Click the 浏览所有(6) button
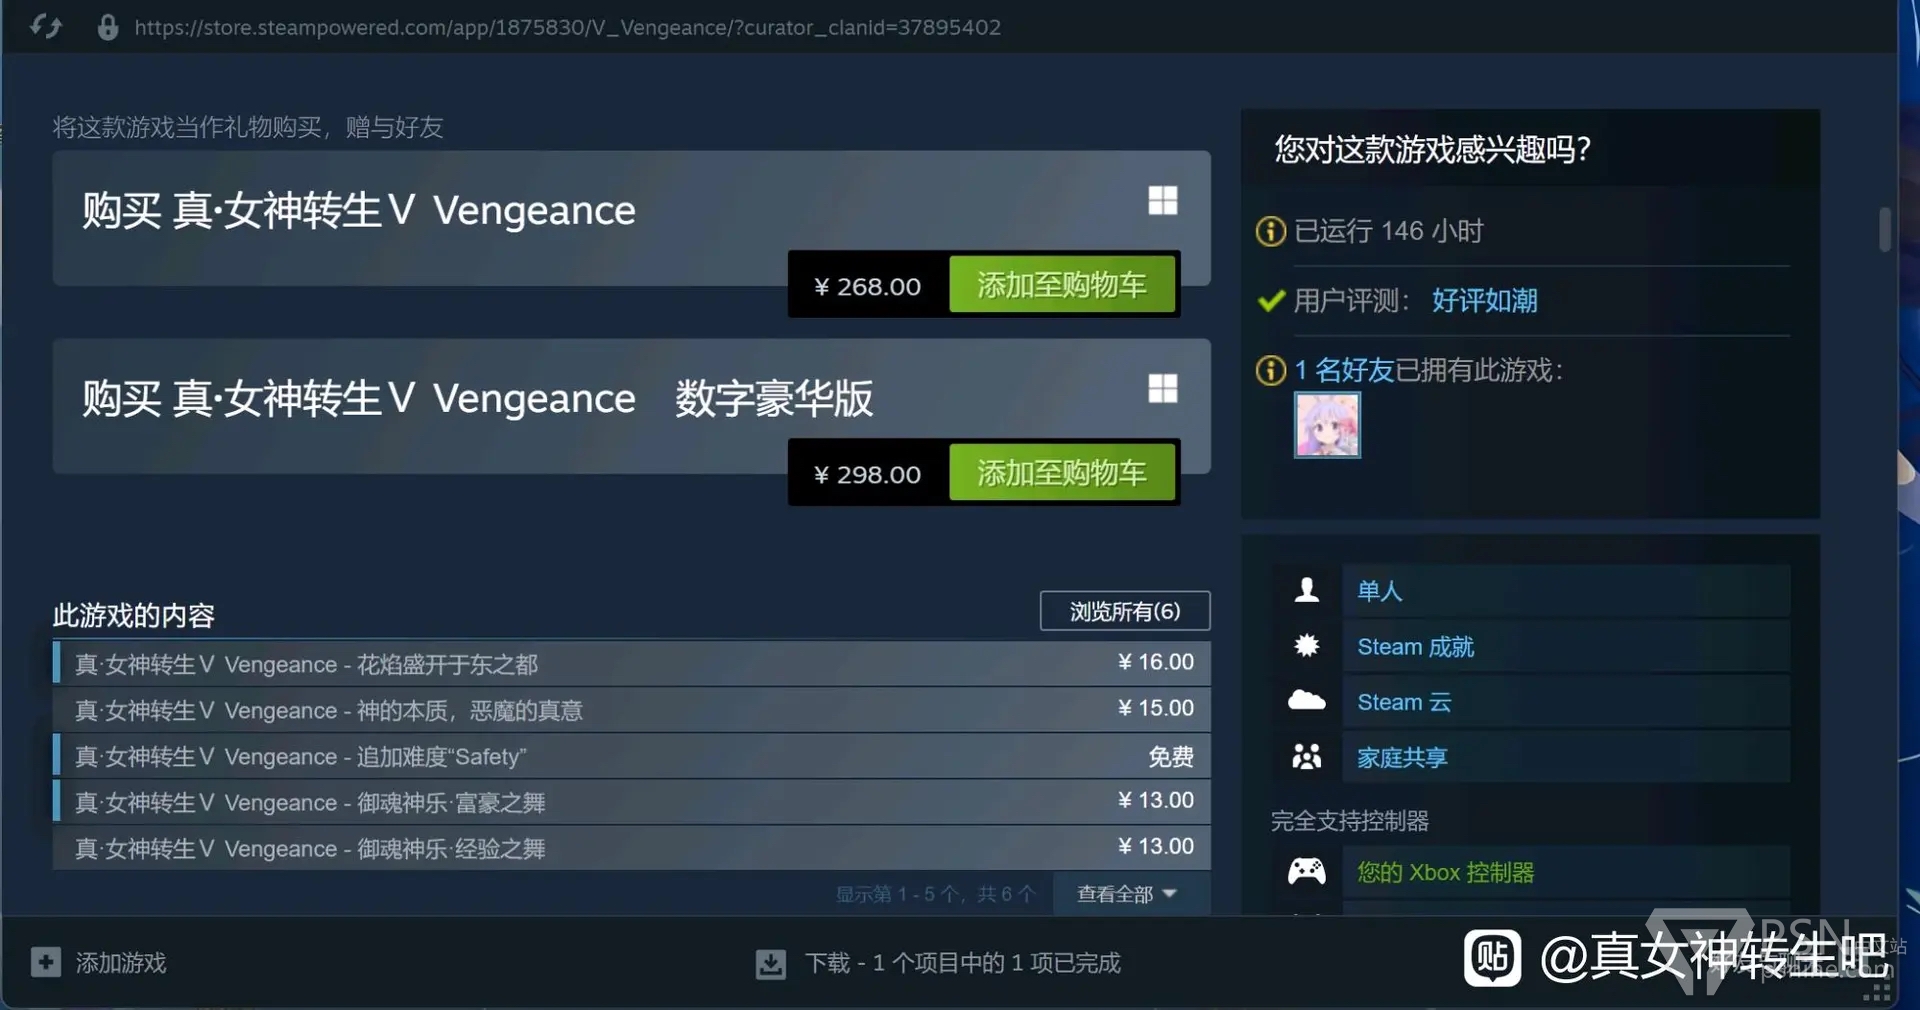 point(1125,611)
